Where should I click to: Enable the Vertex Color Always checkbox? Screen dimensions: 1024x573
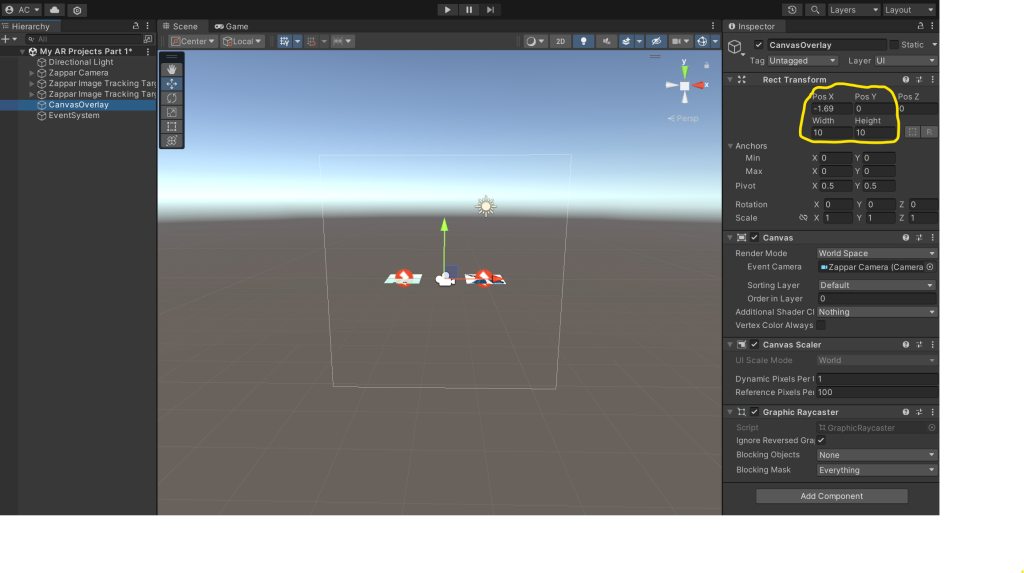point(821,325)
